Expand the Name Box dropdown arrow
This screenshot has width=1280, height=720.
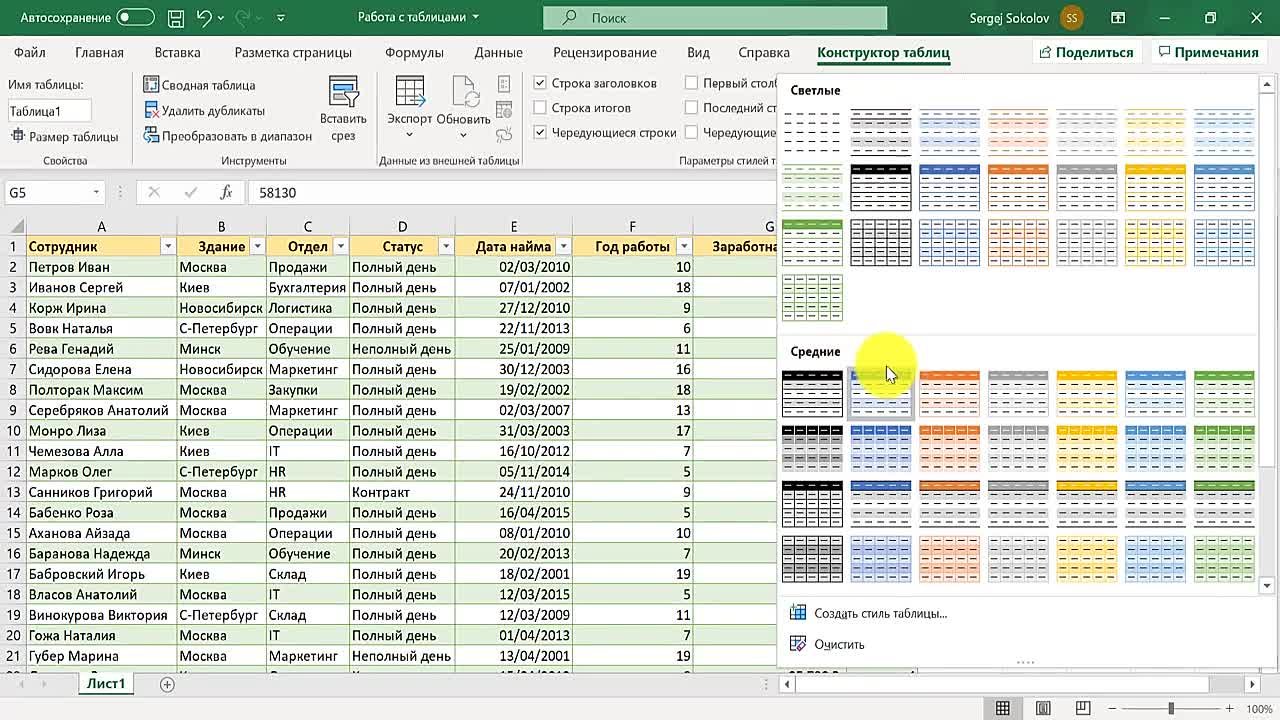[x=96, y=192]
